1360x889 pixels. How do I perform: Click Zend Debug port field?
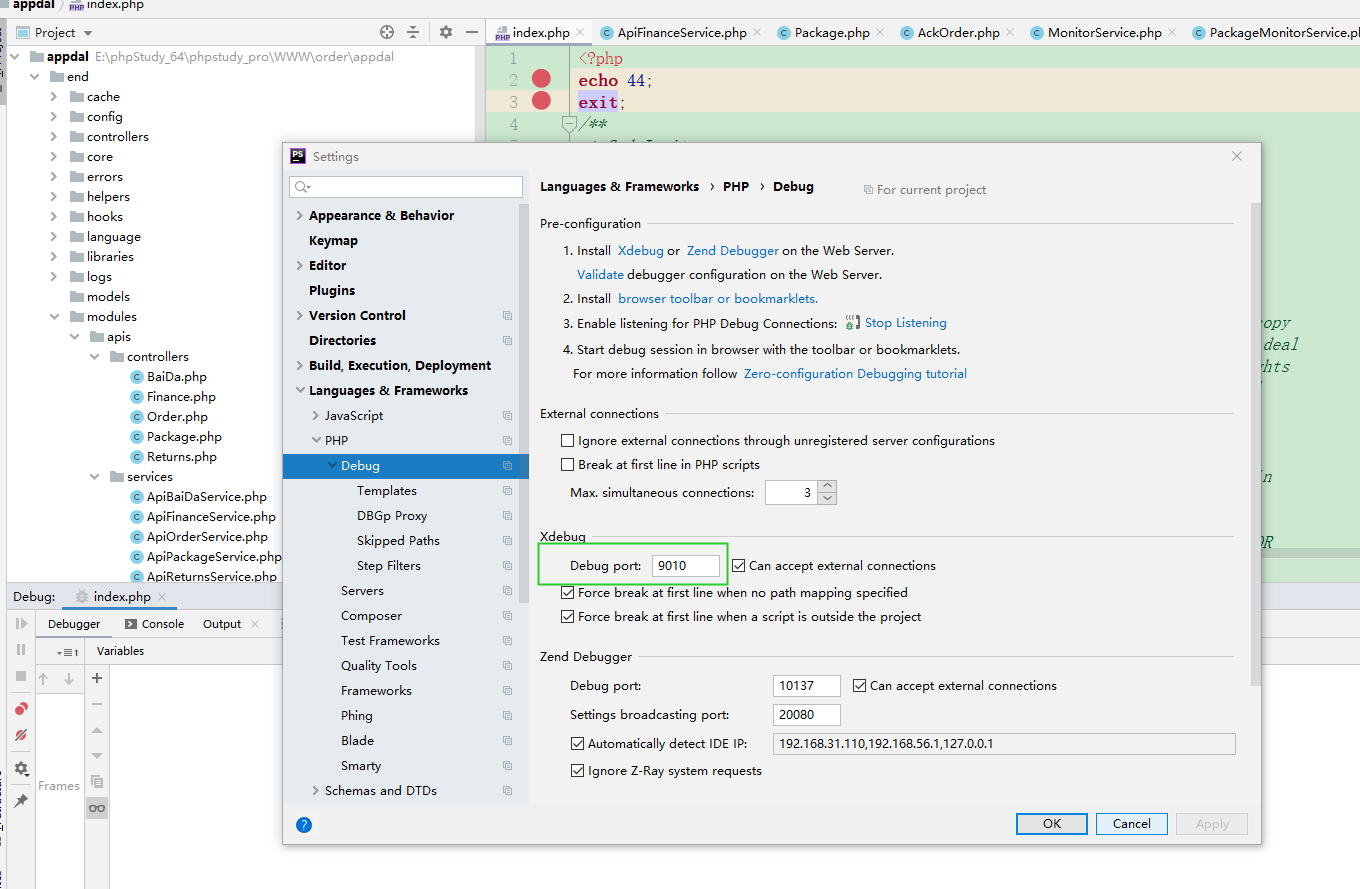807,686
